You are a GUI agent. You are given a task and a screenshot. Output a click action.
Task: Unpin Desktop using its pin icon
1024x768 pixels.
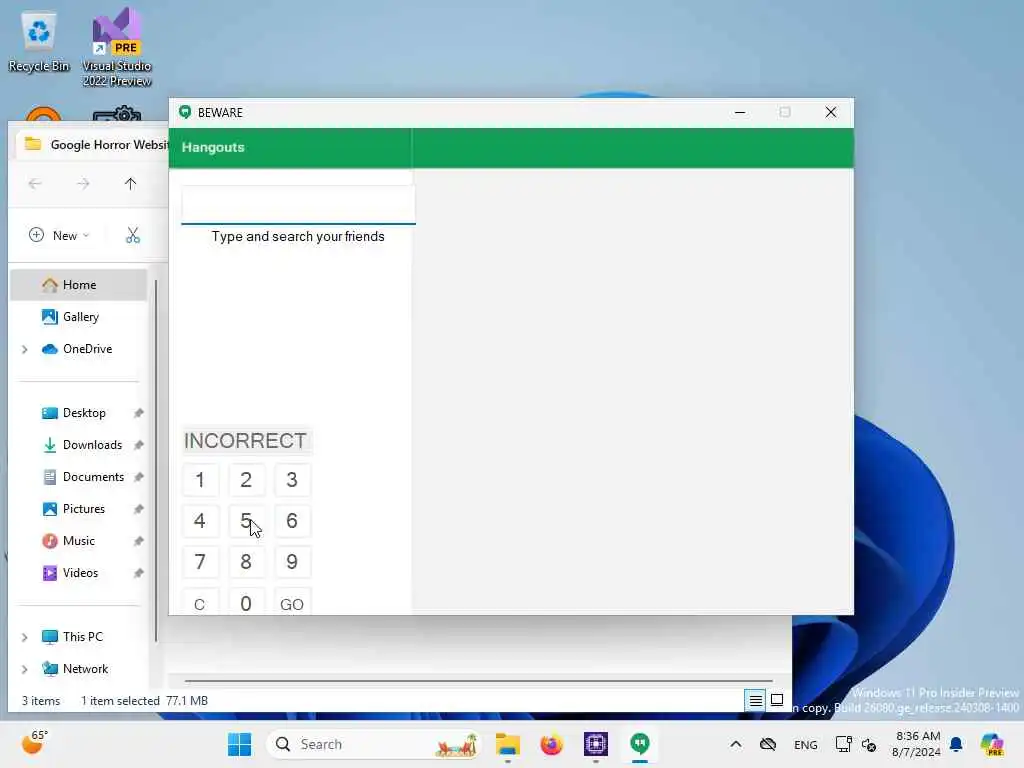coord(138,413)
